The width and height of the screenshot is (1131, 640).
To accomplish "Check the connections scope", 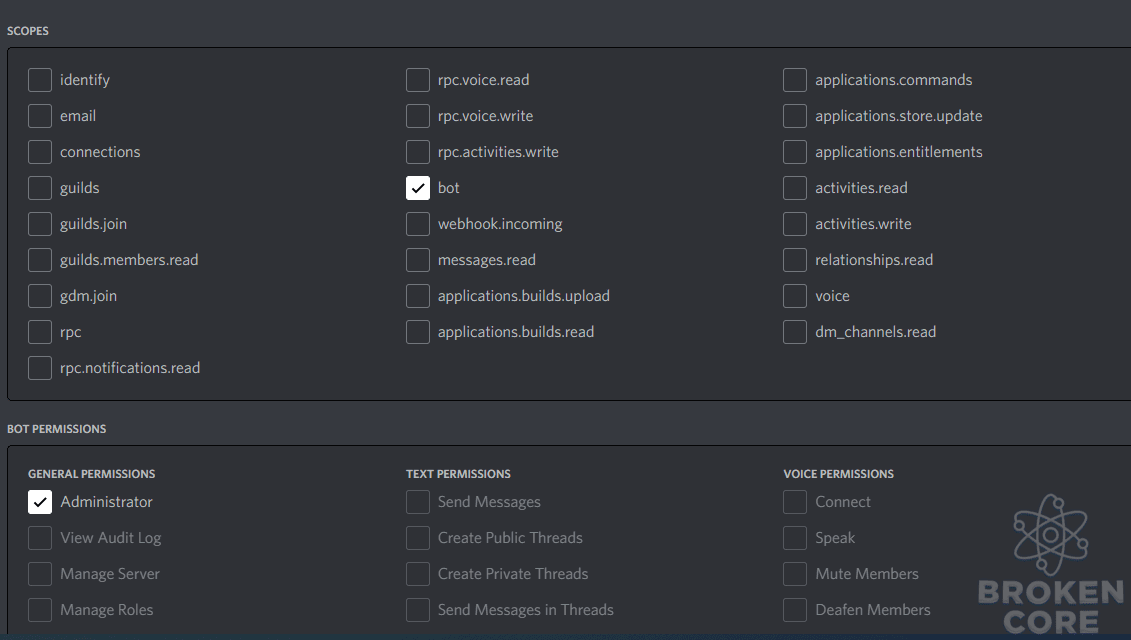I will pos(40,152).
